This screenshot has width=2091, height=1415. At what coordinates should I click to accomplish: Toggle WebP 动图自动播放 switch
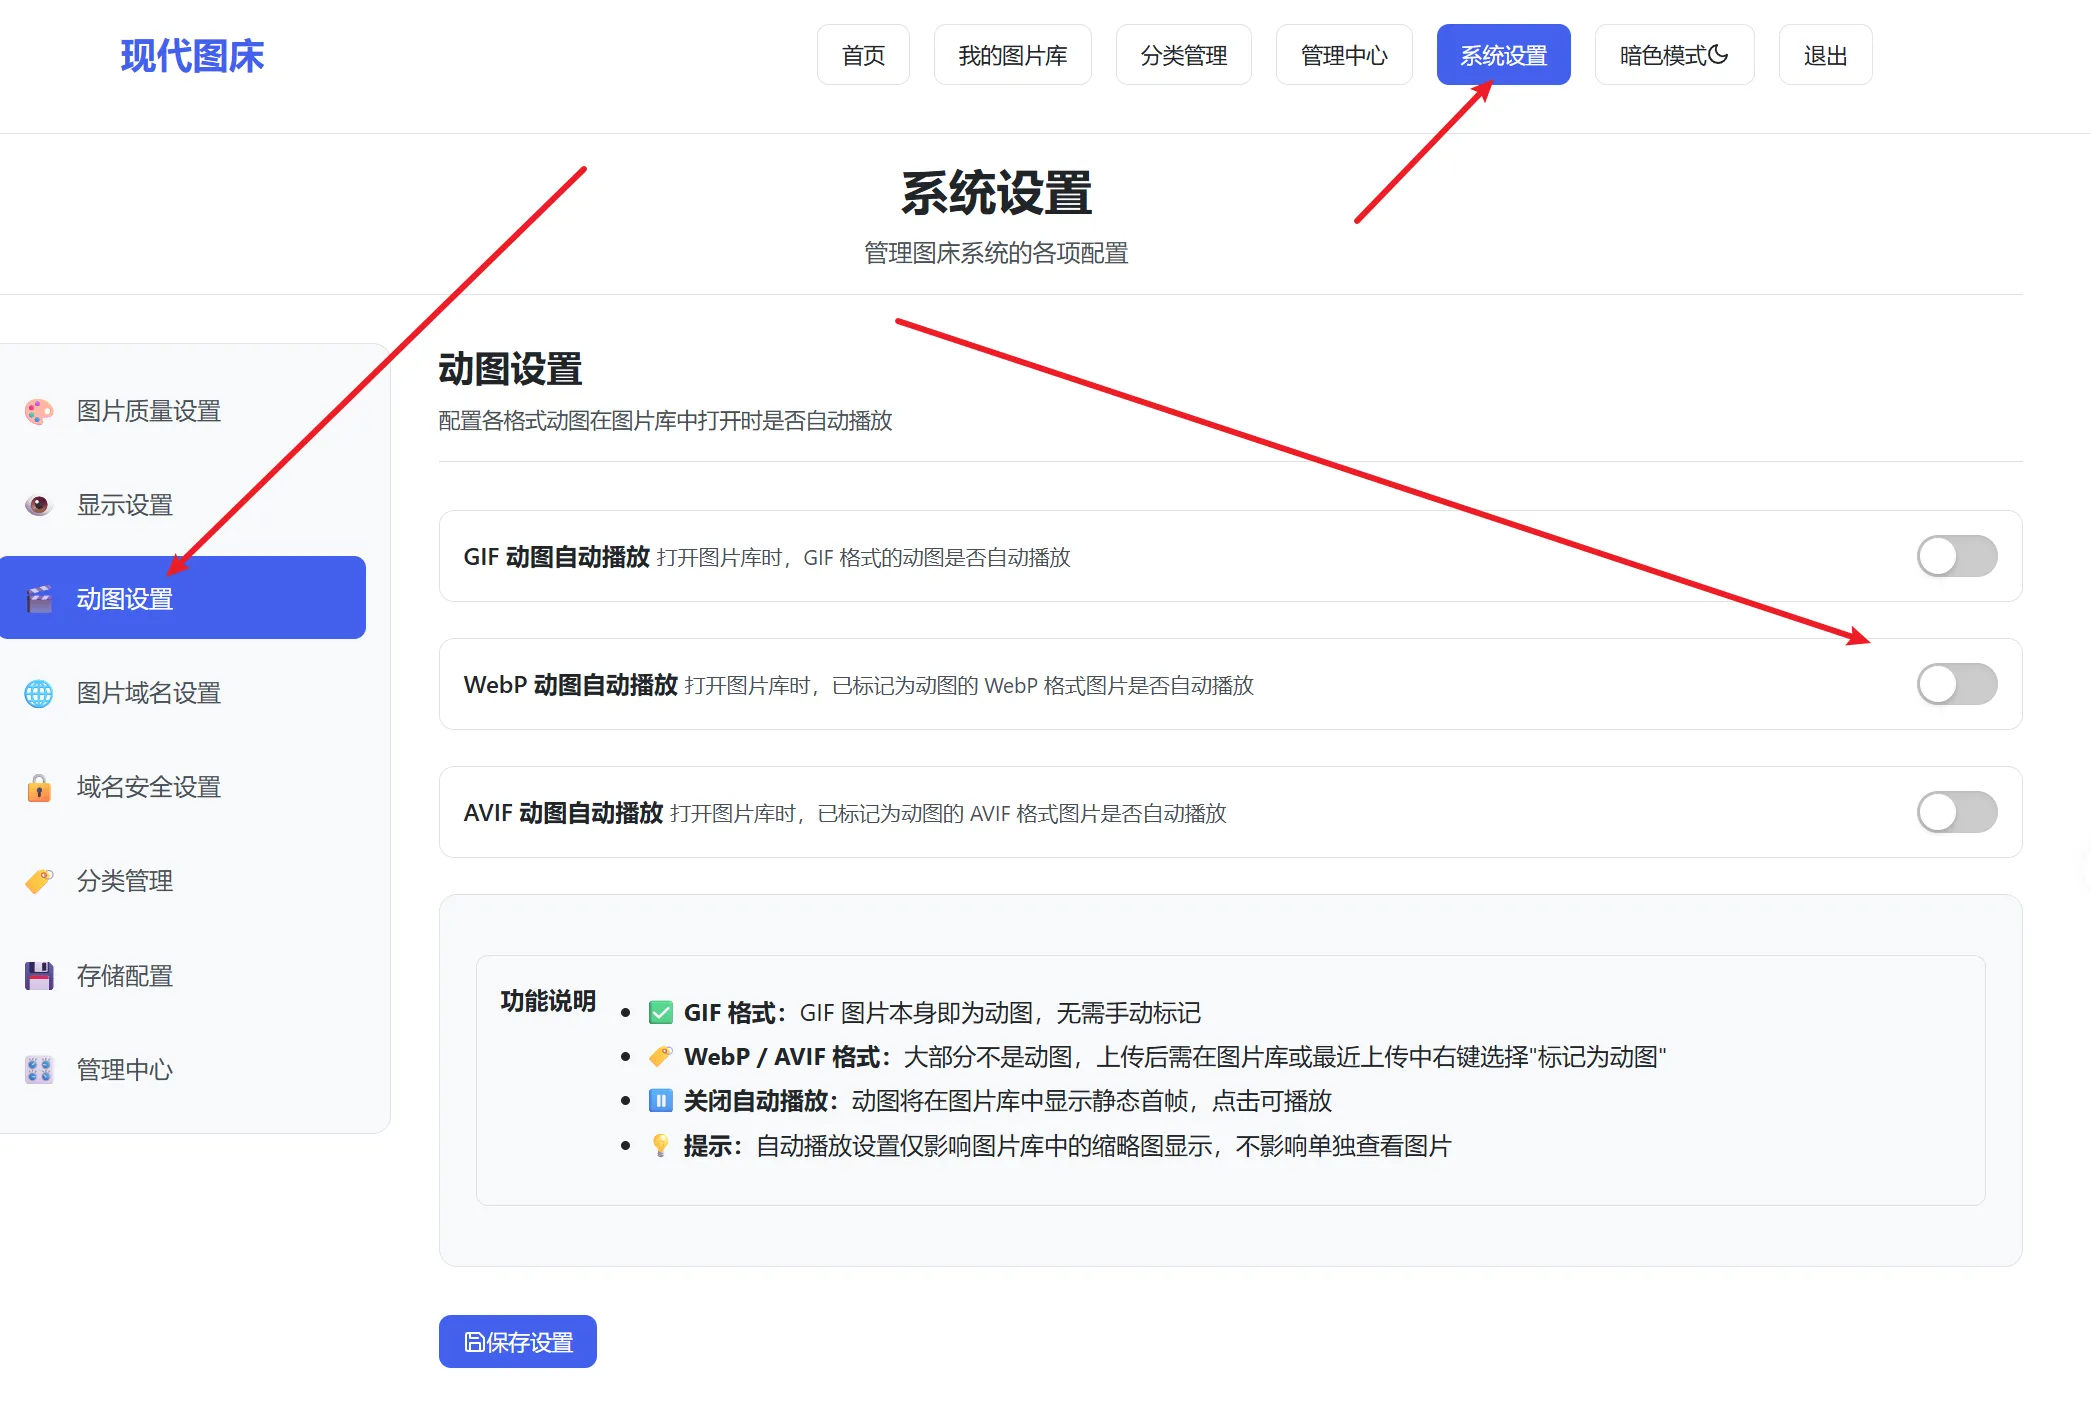(x=1956, y=684)
